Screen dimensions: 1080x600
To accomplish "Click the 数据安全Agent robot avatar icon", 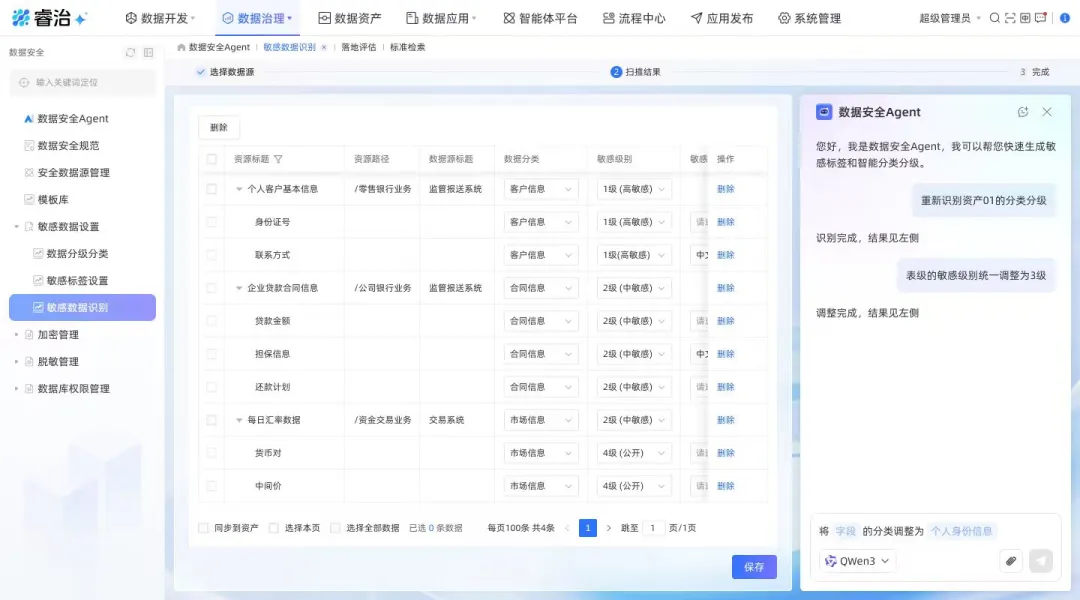I will coord(824,112).
